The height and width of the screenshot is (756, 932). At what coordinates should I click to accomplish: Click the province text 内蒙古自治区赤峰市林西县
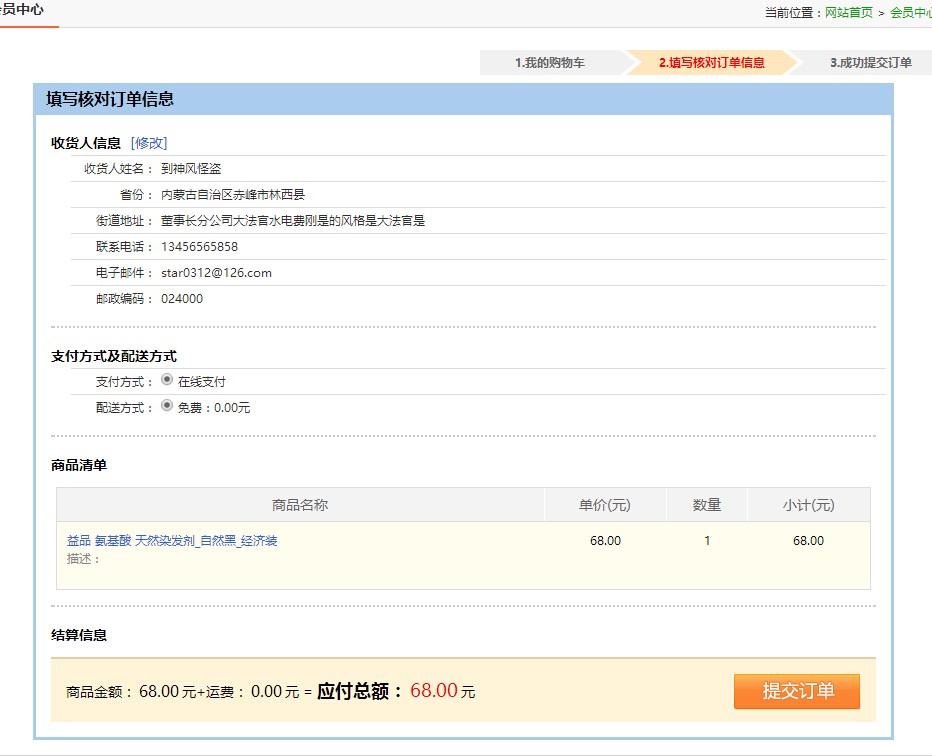click(232, 194)
